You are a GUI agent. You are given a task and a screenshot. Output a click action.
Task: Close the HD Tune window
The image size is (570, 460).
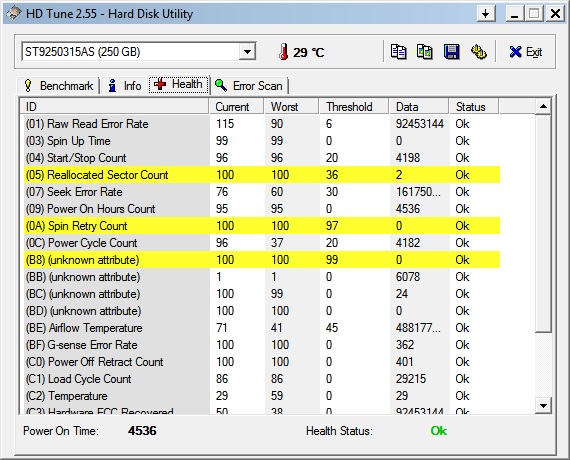(x=555, y=14)
